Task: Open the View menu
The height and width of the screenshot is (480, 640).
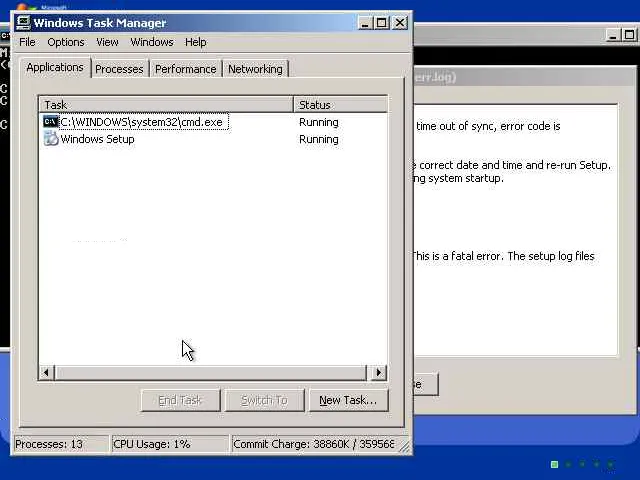Action: [107, 42]
